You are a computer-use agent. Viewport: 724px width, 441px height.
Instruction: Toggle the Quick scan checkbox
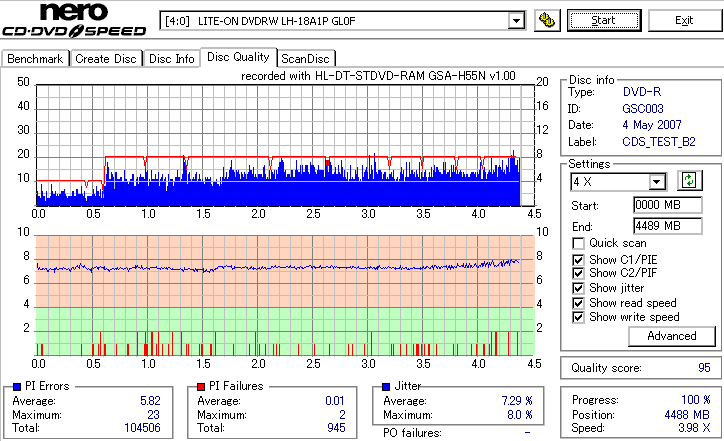tap(578, 243)
